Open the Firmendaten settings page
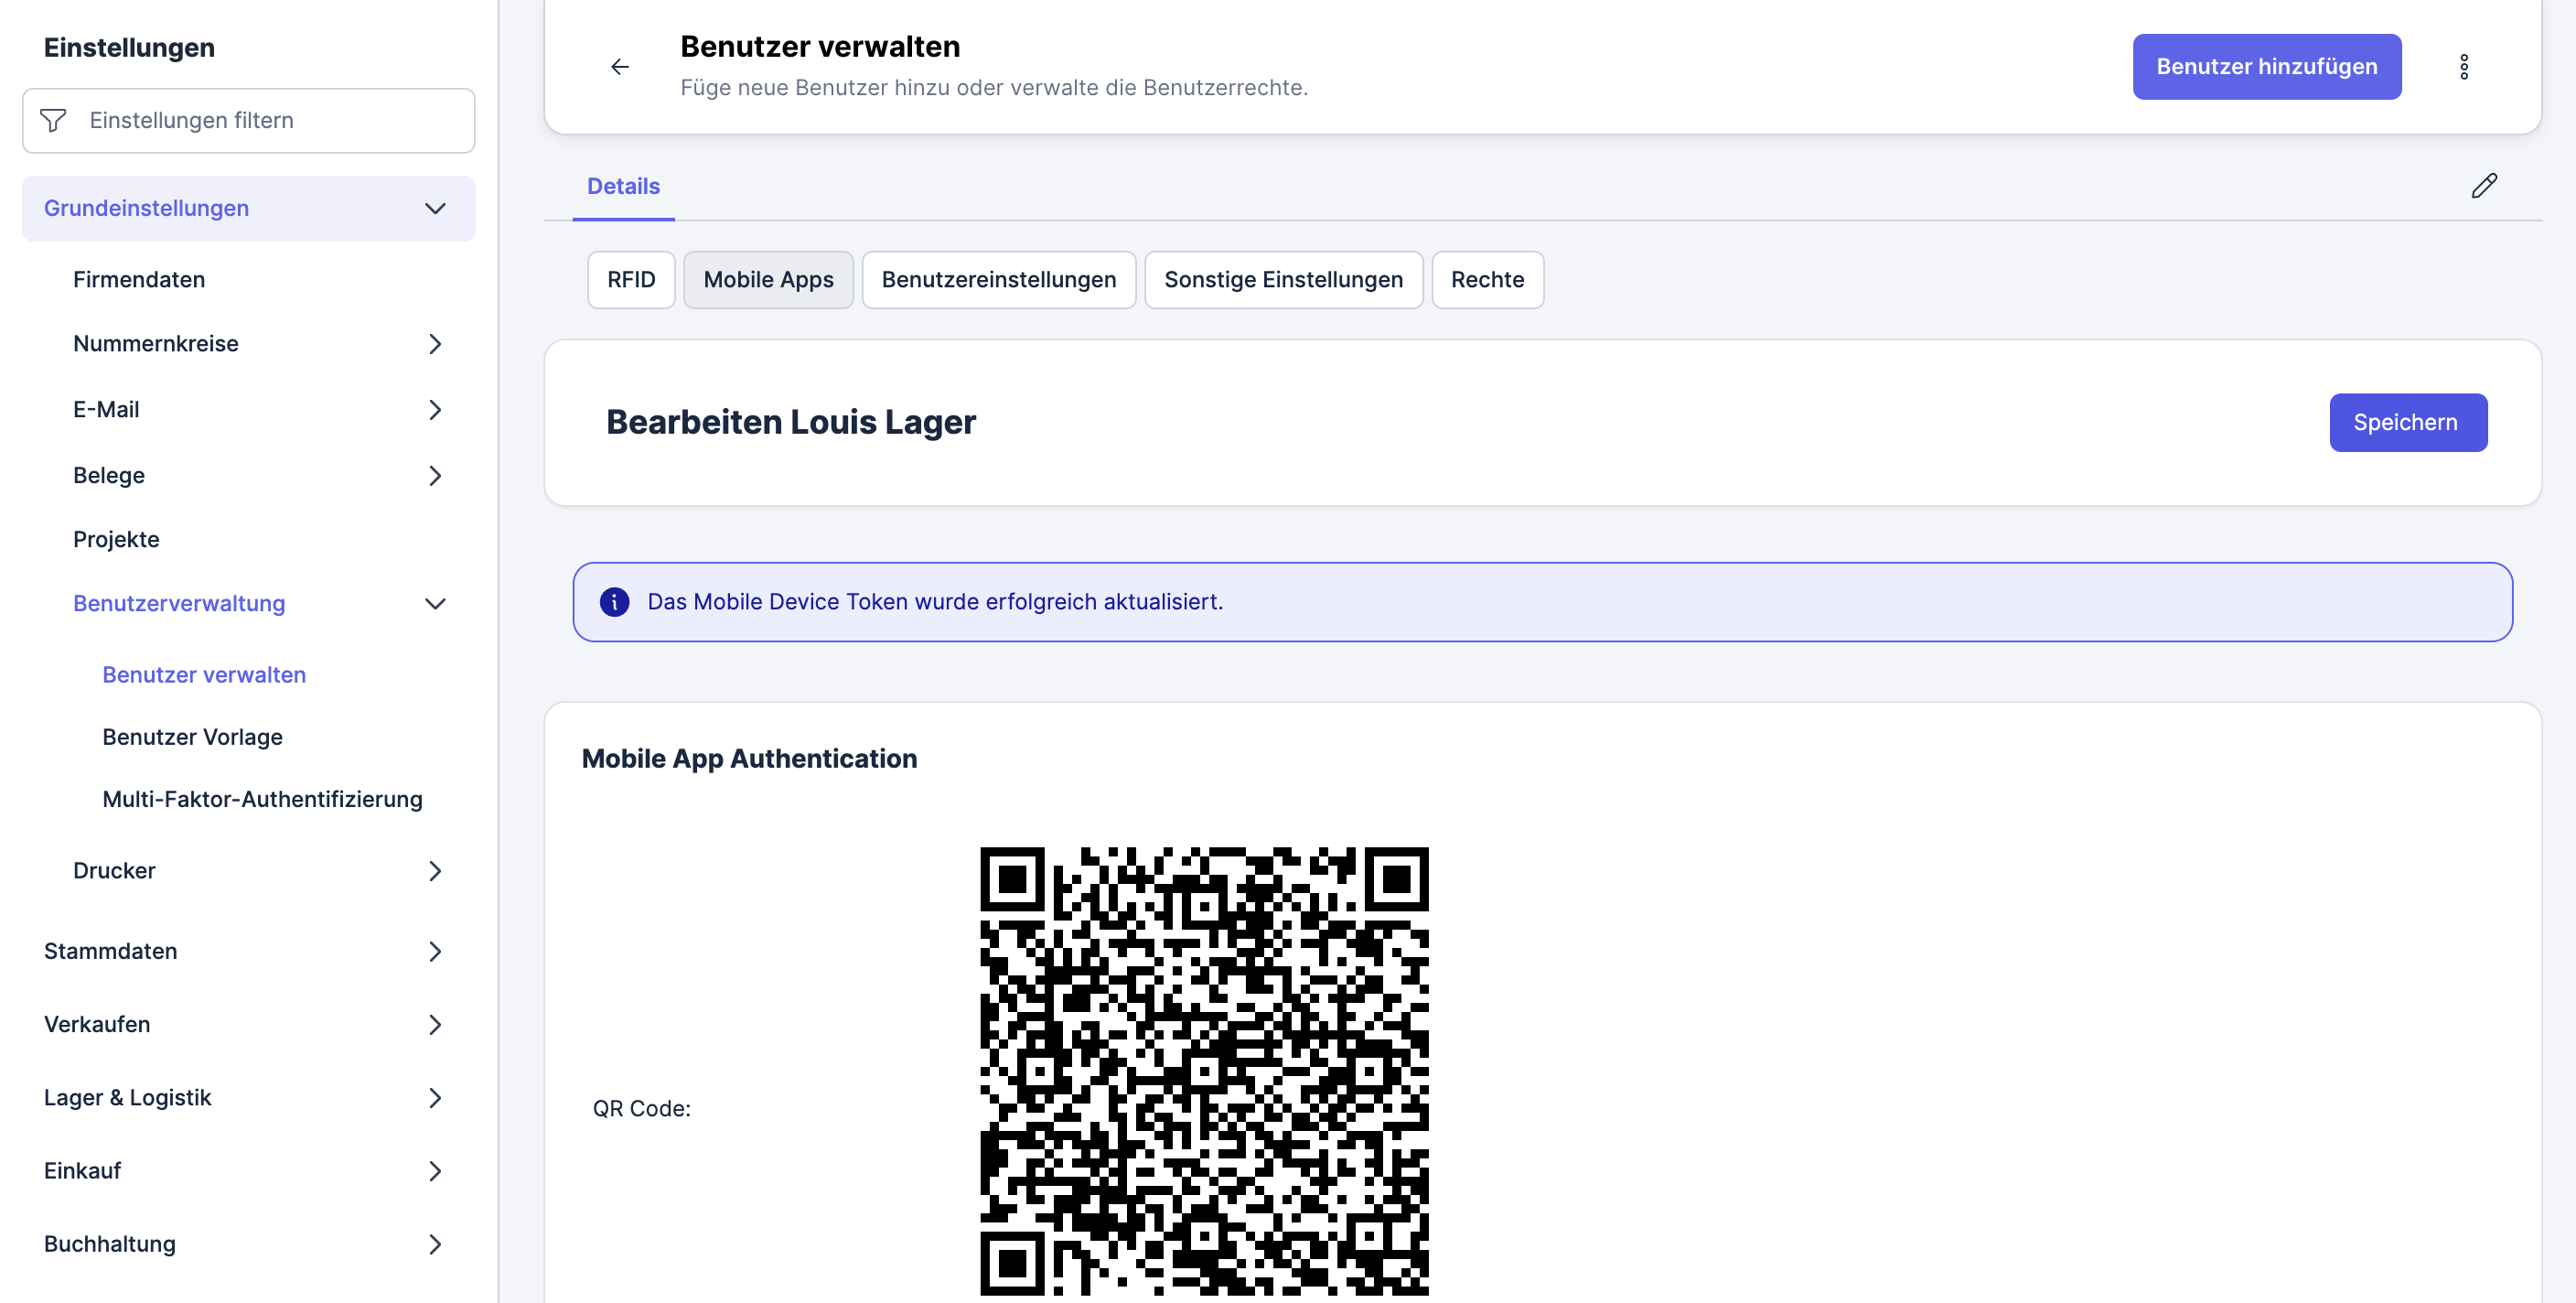The image size is (2576, 1303). pos(139,280)
